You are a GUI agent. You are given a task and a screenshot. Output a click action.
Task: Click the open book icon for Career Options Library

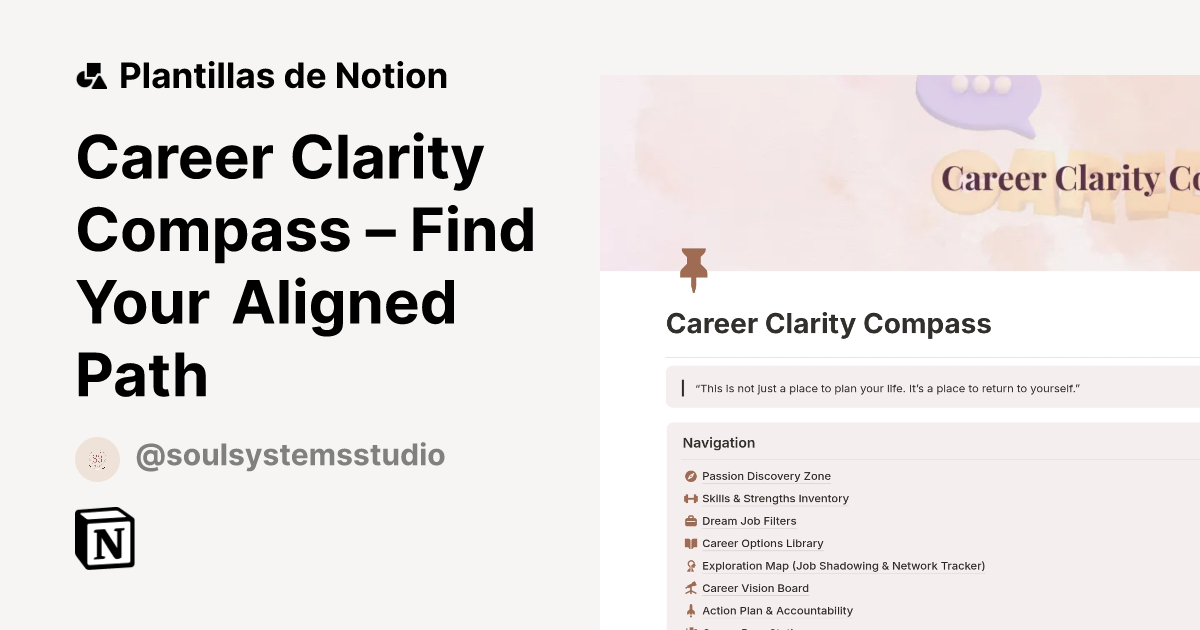click(x=690, y=543)
